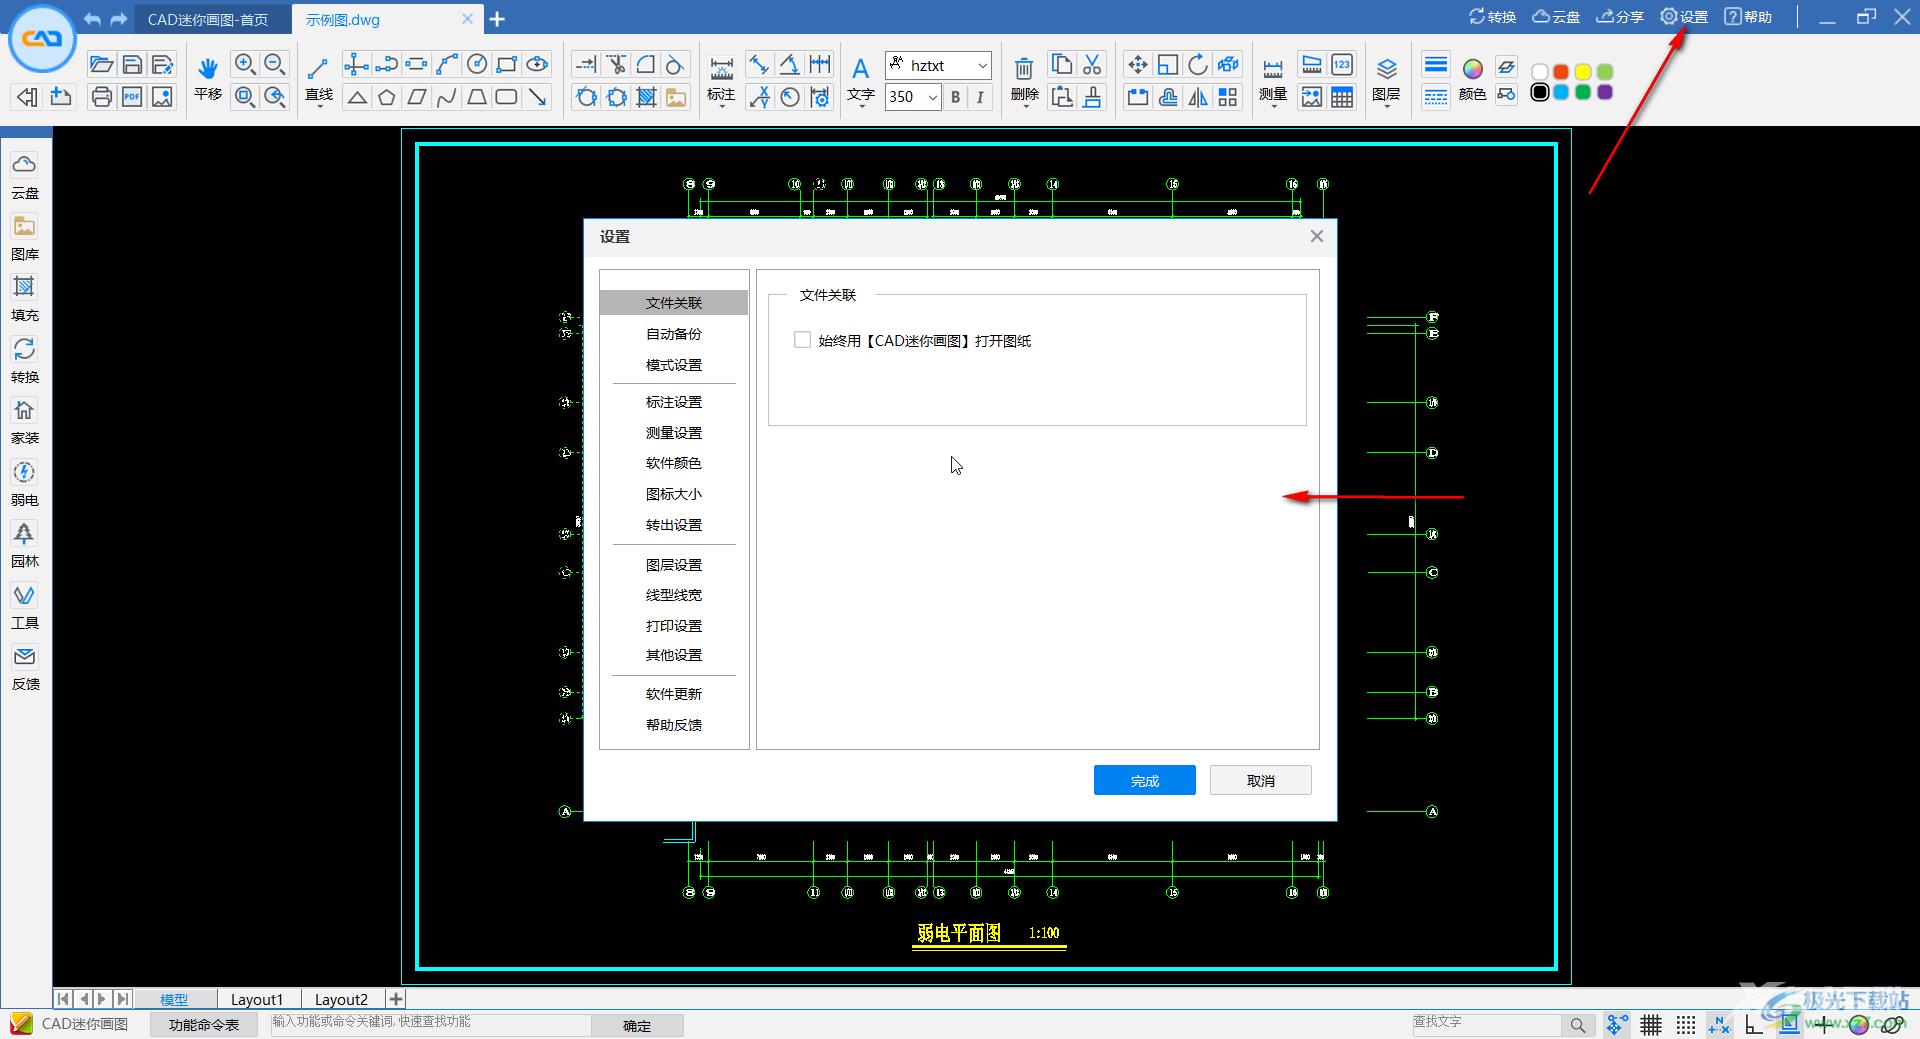Select the circle drawing tool
1920x1039 pixels.
[x=477, y=65]
